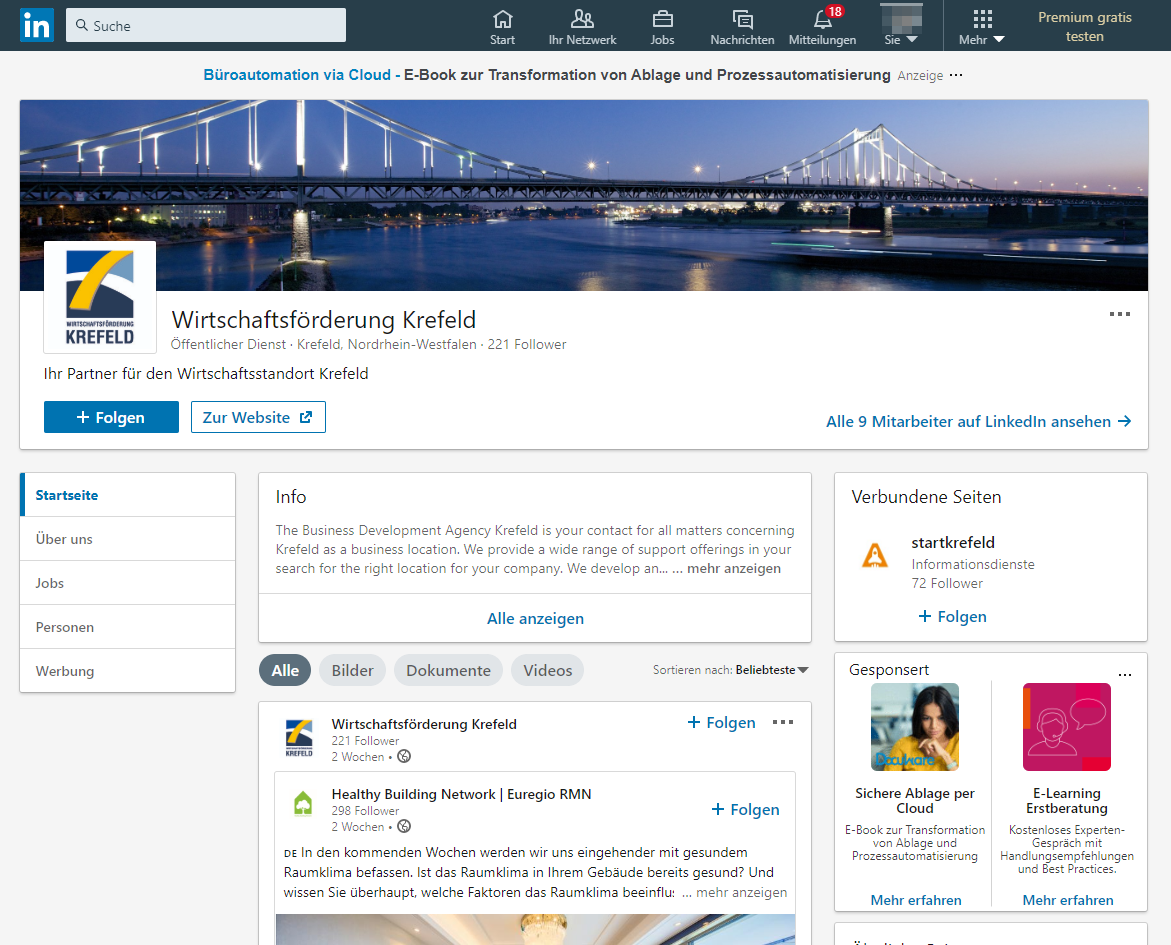This screenshot has height=945, width=1171.
Task: Click Mehr erfahren under Sichere Ablage
Action: coord(916,900)
